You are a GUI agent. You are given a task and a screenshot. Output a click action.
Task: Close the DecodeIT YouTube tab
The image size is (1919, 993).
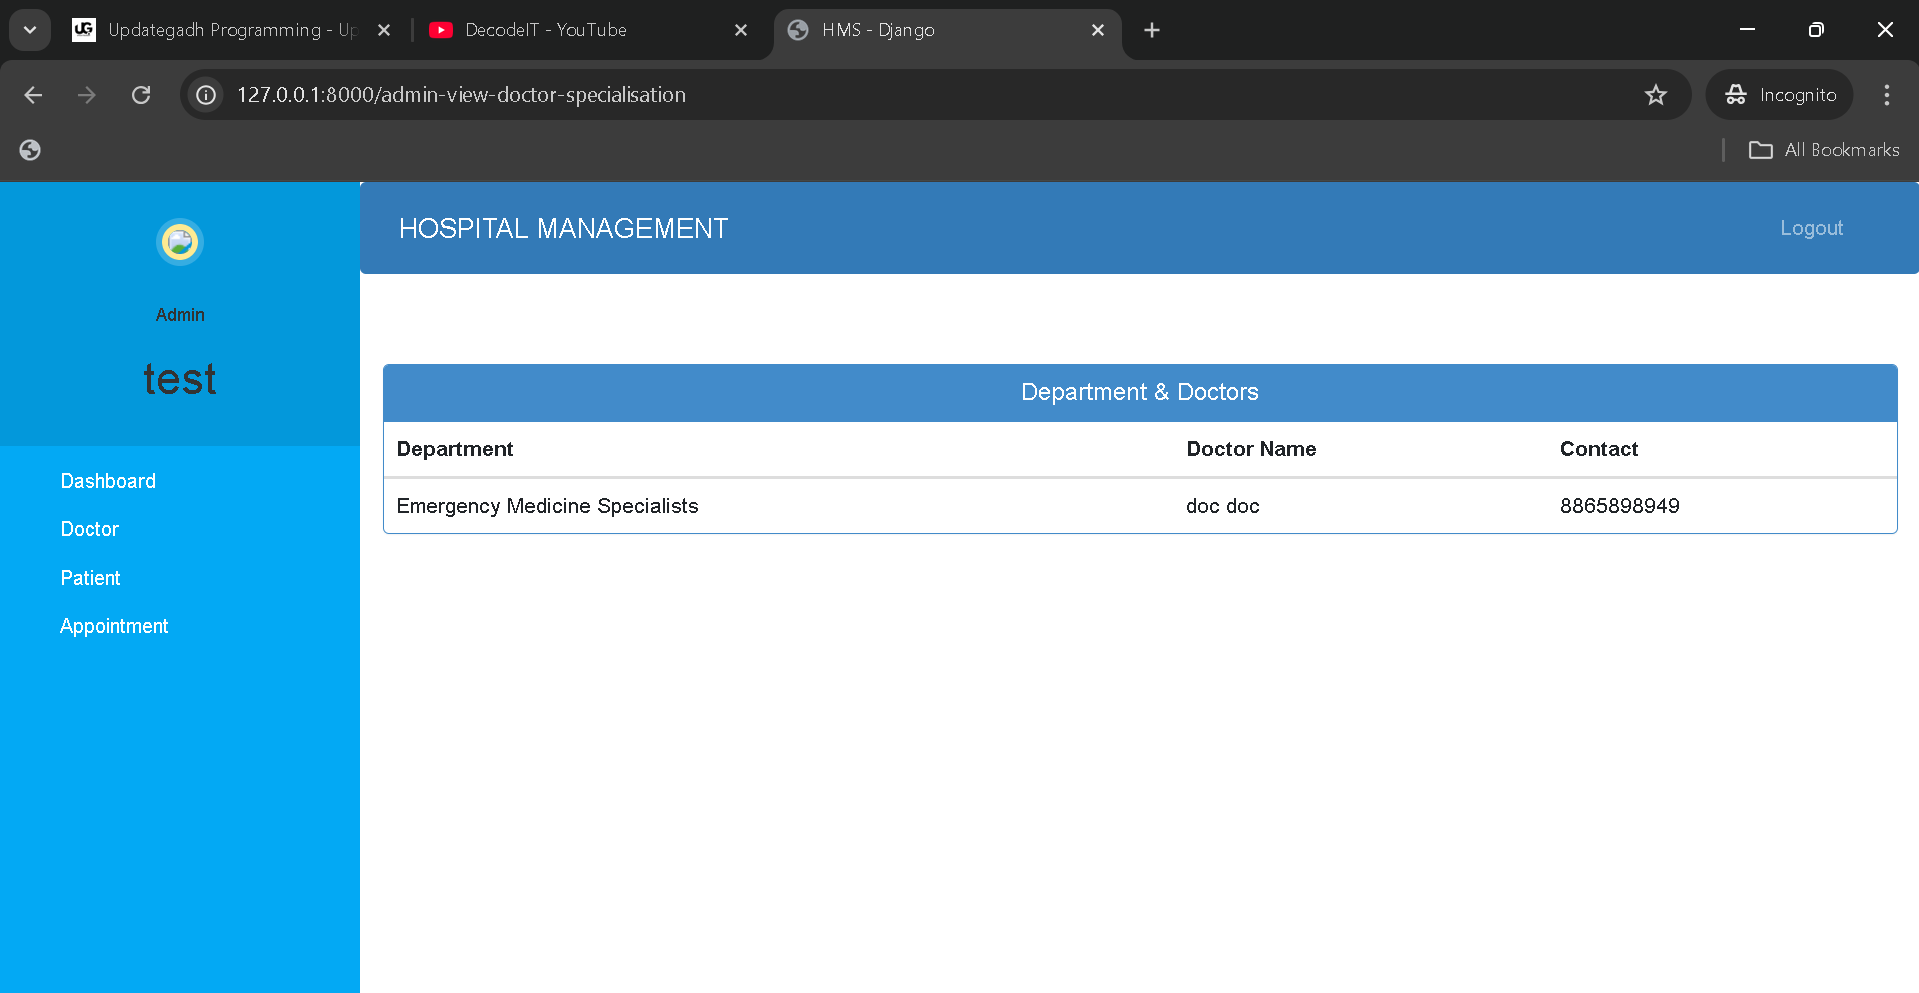(x=741, y=30)
